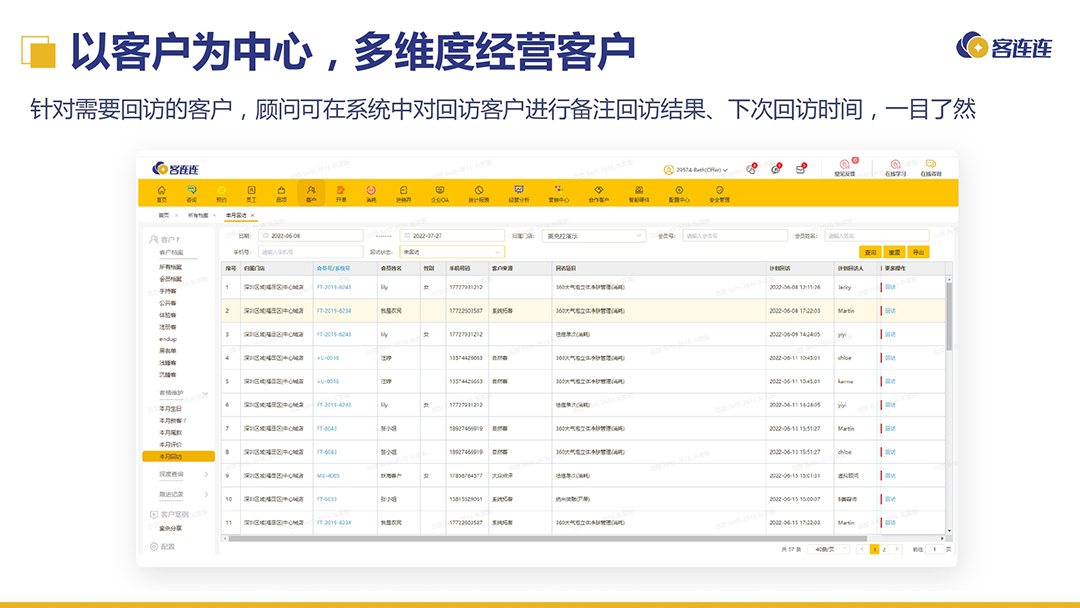Click the 会员号/系统号 column header
Screen dimensions: 1080x608
333,269
